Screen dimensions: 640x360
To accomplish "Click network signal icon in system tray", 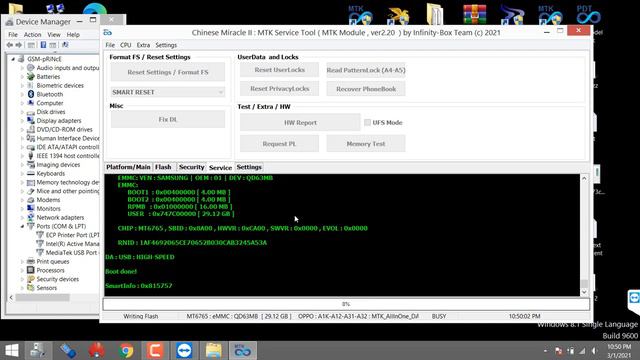I will coord(582,351).
